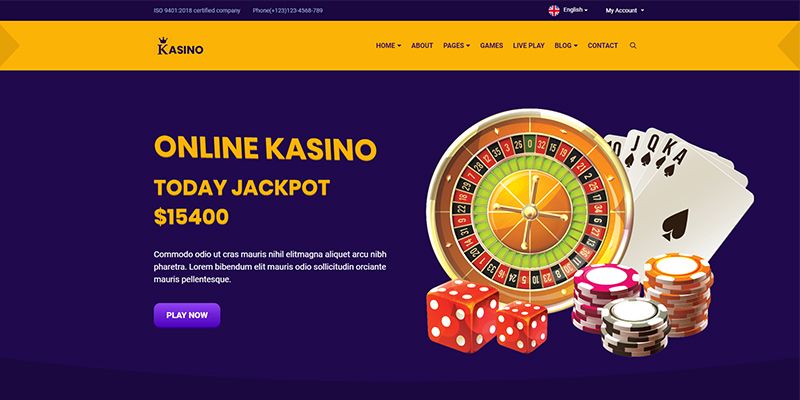
Task: Expand the My Account dropdown
Action: 624,10
